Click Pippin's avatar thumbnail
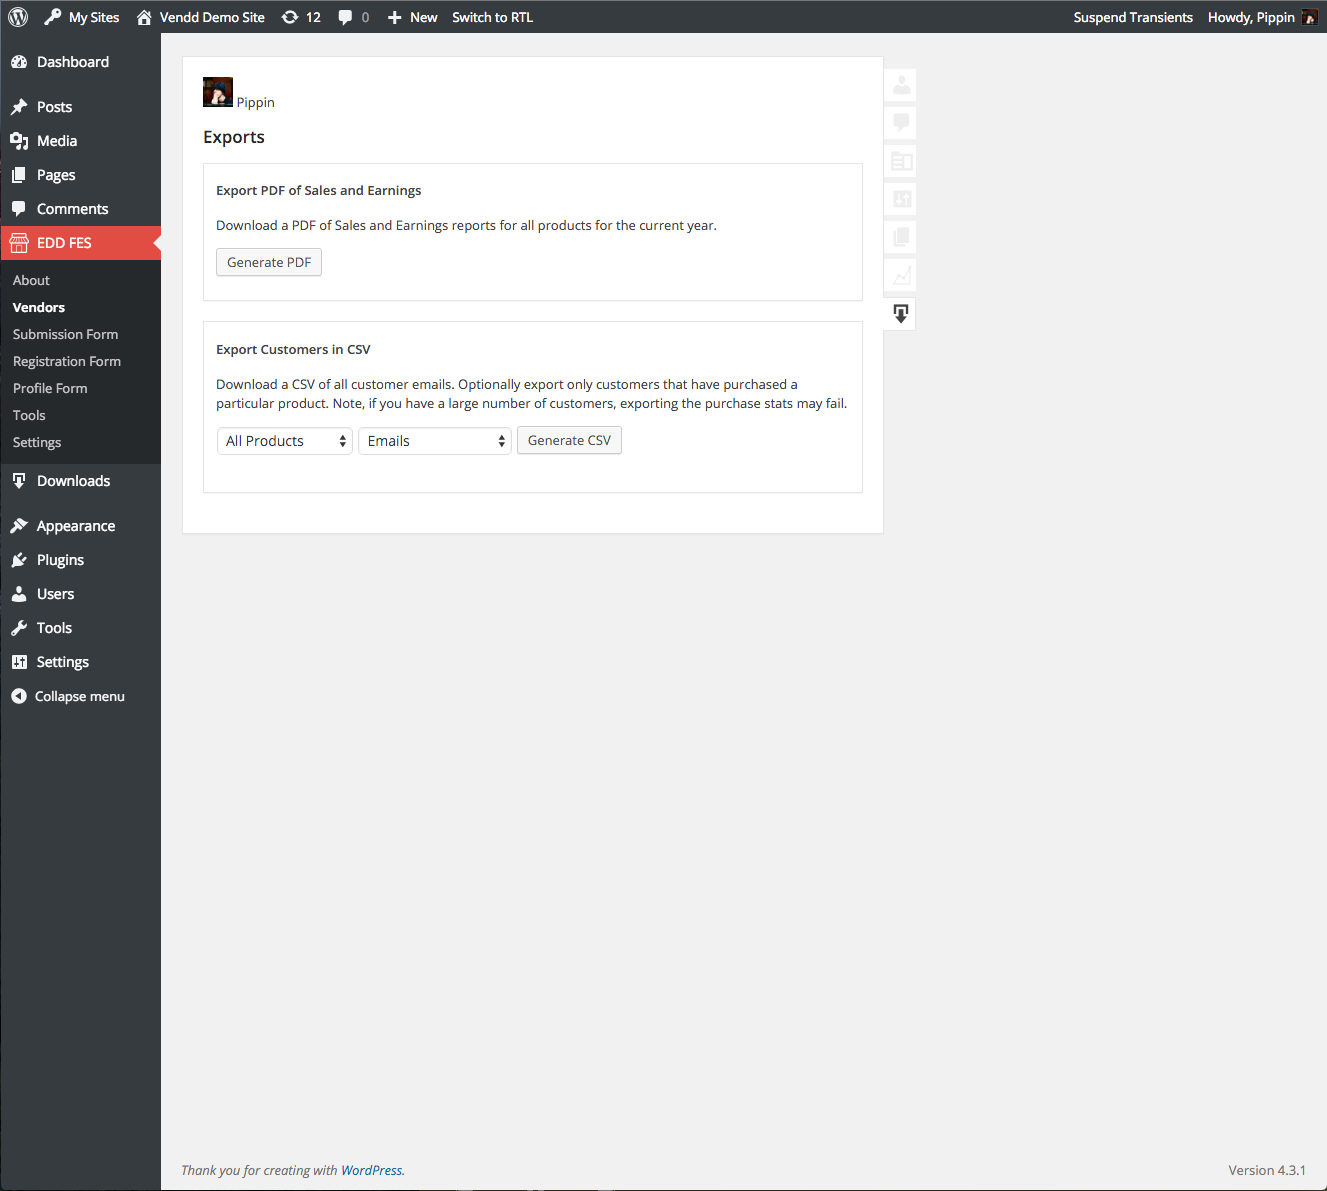The height and width of the screenshot is (1191, 1327). [217, 91]
